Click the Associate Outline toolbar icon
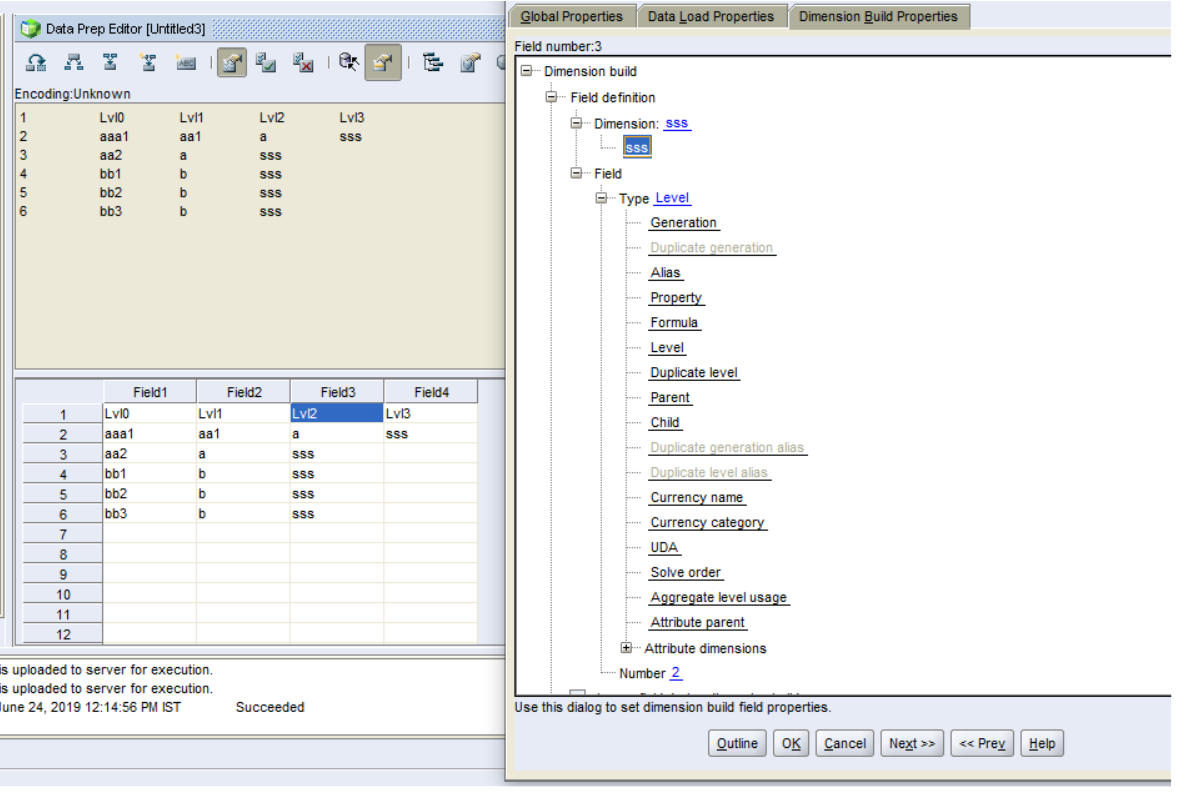The height and width of the screenshot is (793, 1194). (36, 62)
